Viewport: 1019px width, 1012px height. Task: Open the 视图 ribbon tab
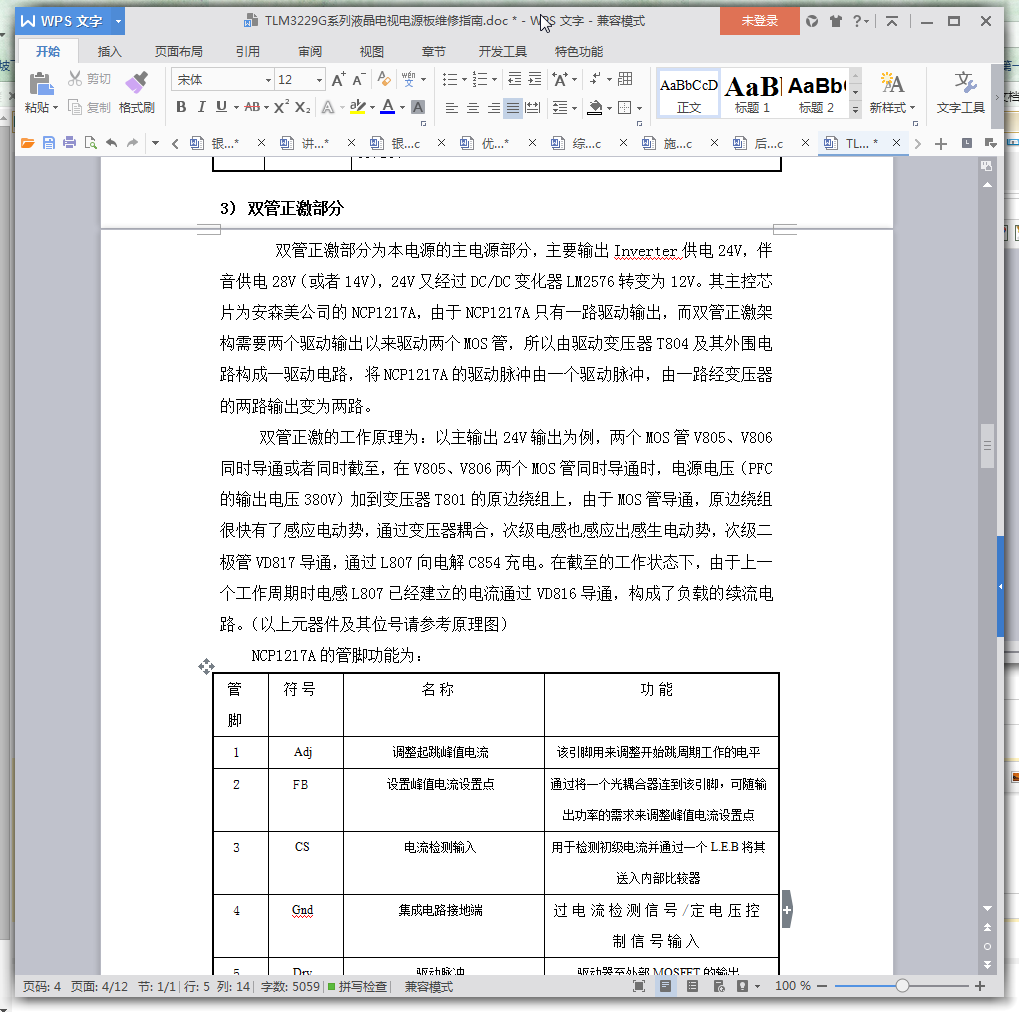click(x=372, y=51)
